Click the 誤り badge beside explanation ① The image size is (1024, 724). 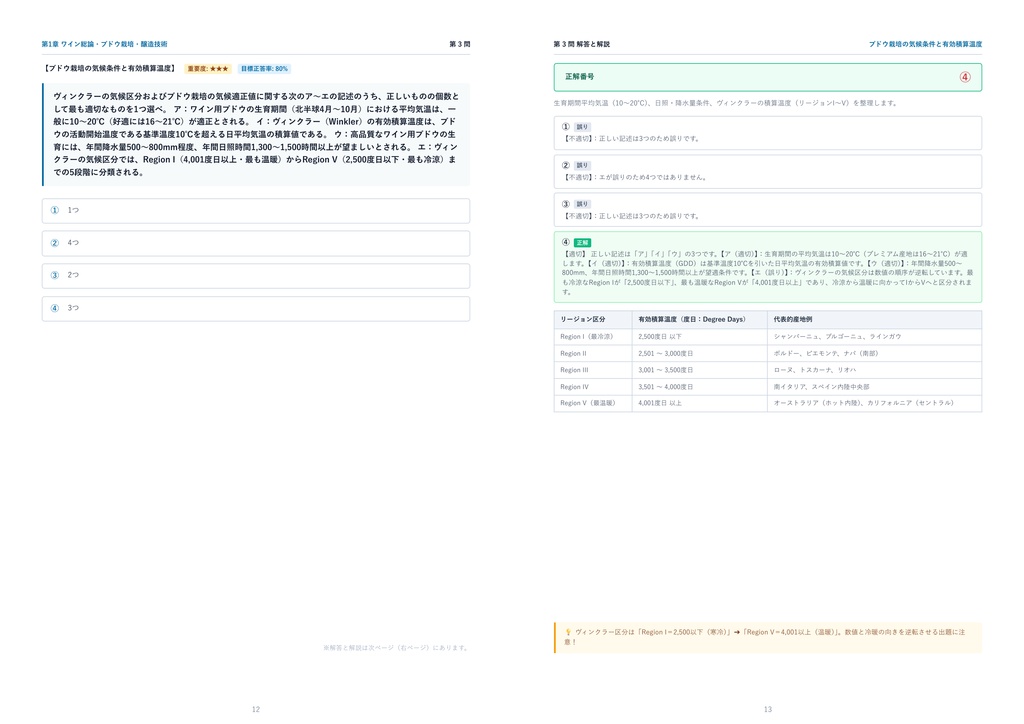coord(582,127)
